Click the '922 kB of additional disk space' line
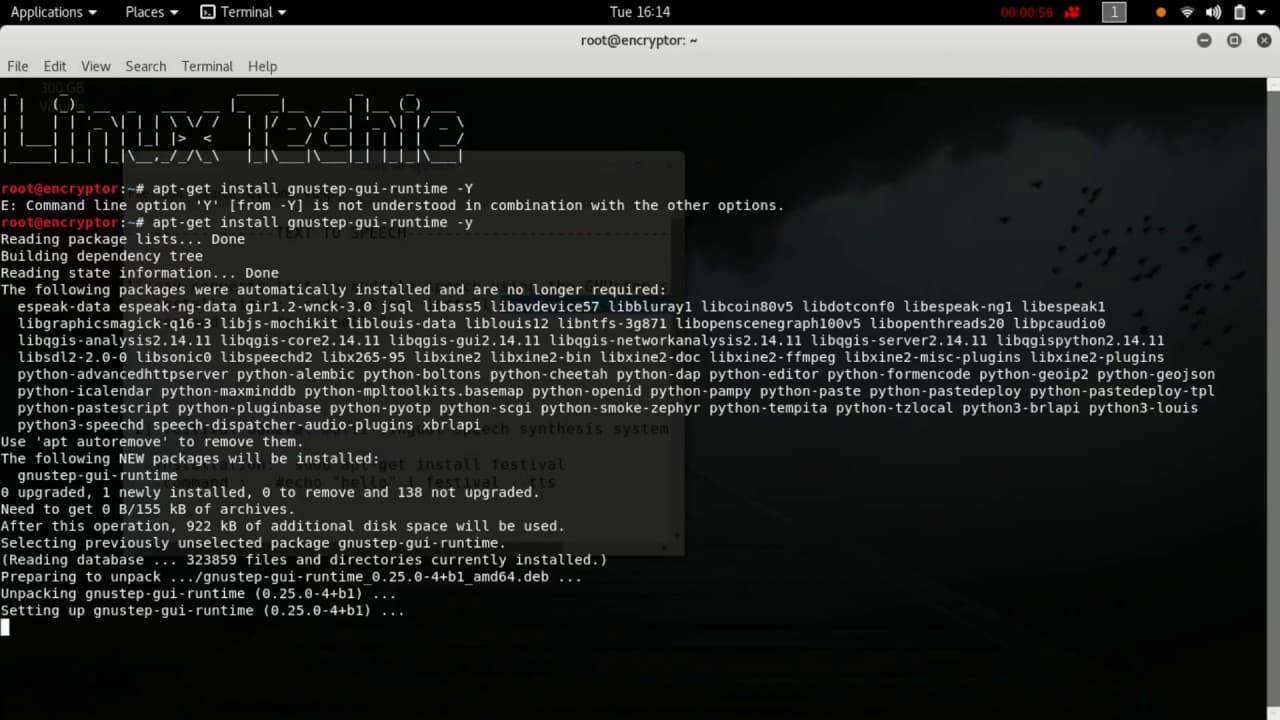The image size is (1280, 720). pos(283,526)
